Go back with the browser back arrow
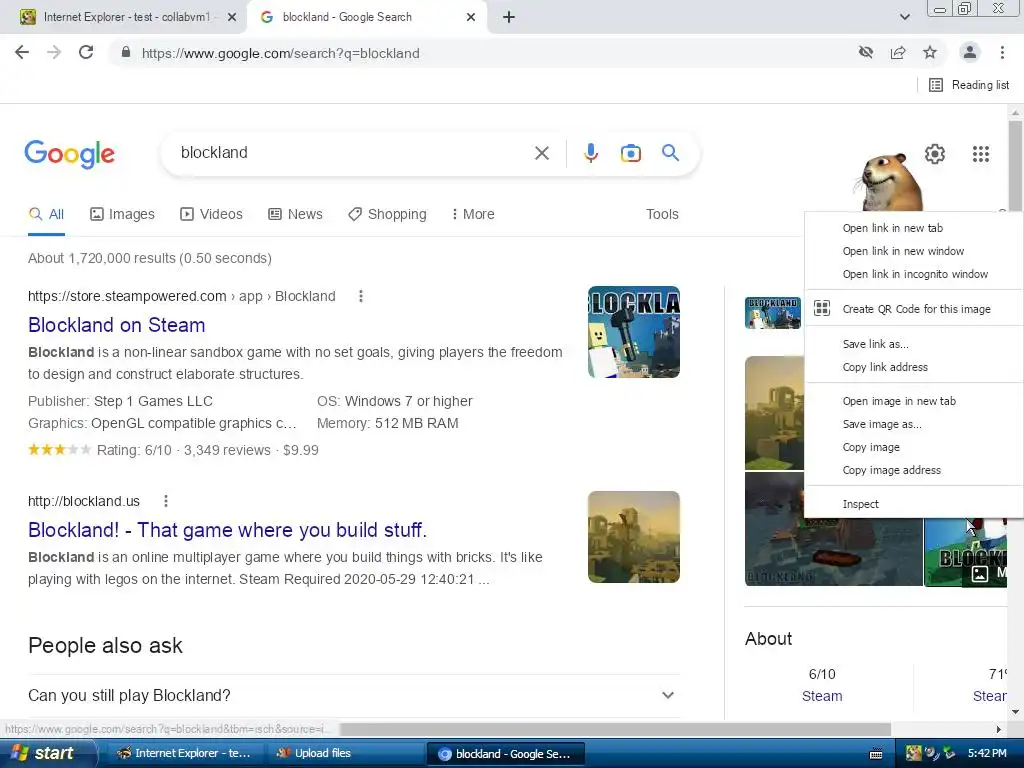The width and height of the screenshot is (1024, 768). [x=22, y=52]
